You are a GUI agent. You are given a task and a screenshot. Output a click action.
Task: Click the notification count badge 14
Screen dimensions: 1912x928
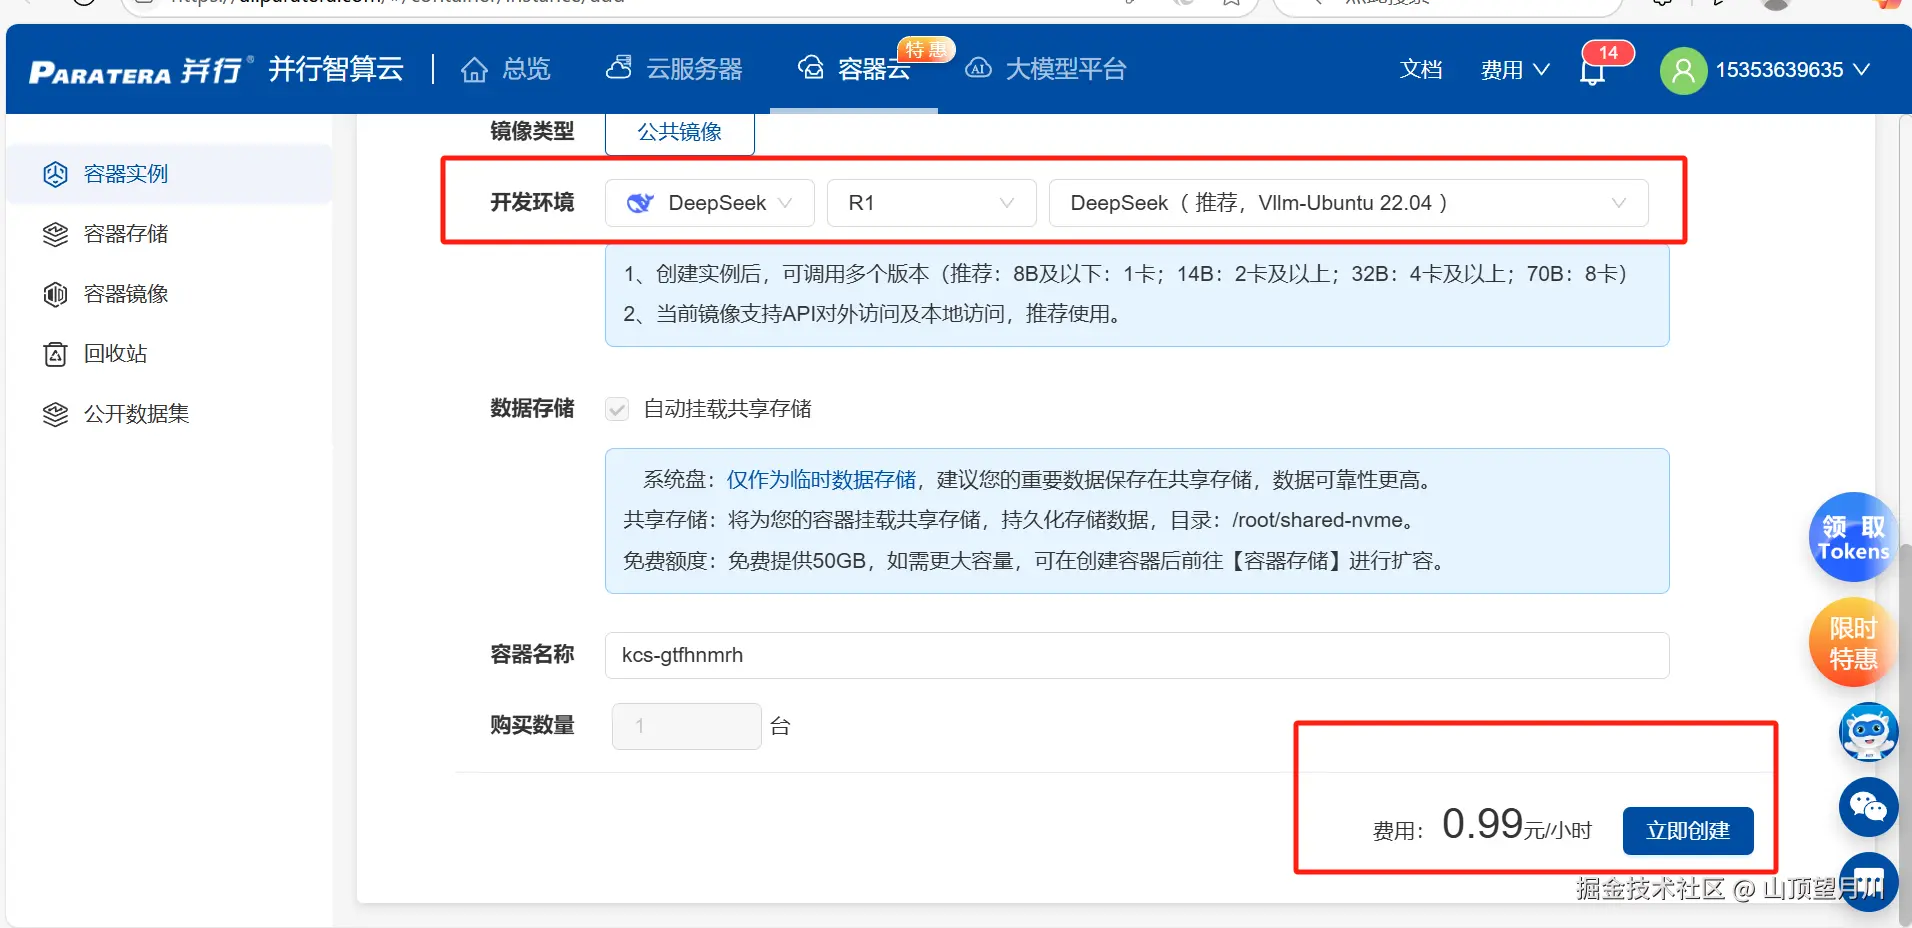pyautogui.click(x=1608, y=53)
